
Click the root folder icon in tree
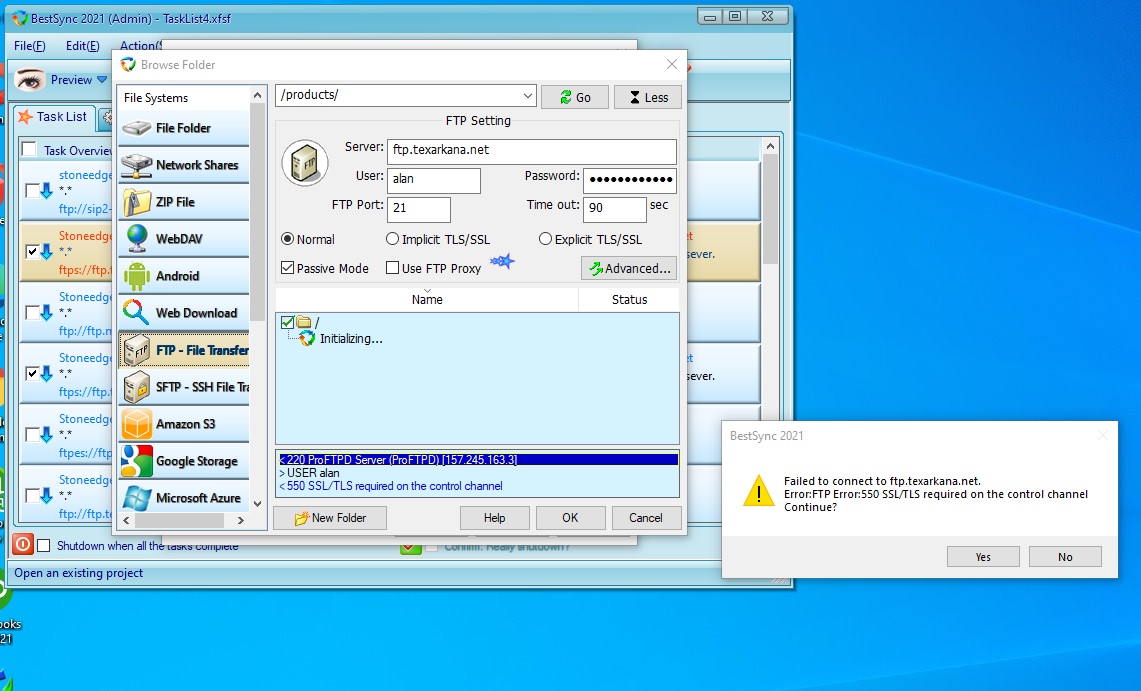pyautogui.click(x=304, y=322)
